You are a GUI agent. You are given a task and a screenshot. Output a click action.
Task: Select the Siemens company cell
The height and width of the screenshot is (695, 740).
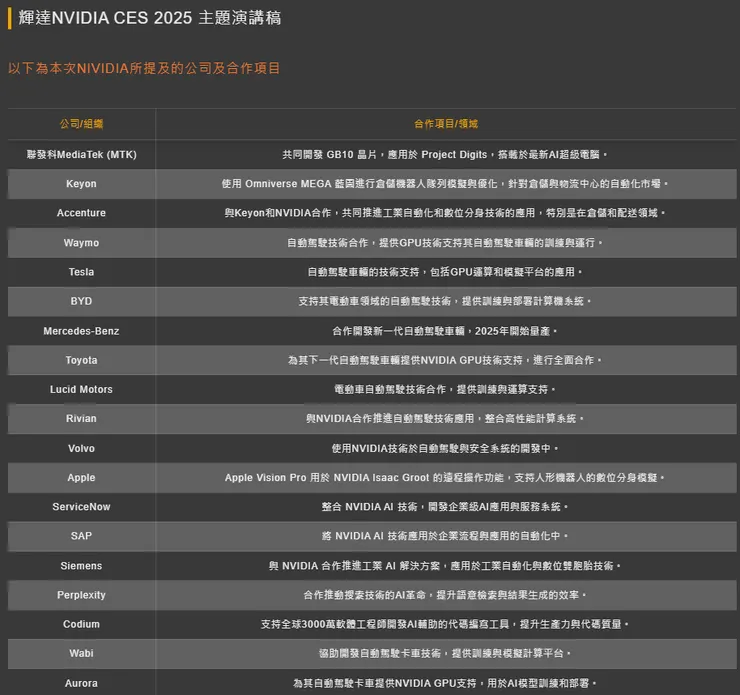pyautogui.click(x=81, y=566)
